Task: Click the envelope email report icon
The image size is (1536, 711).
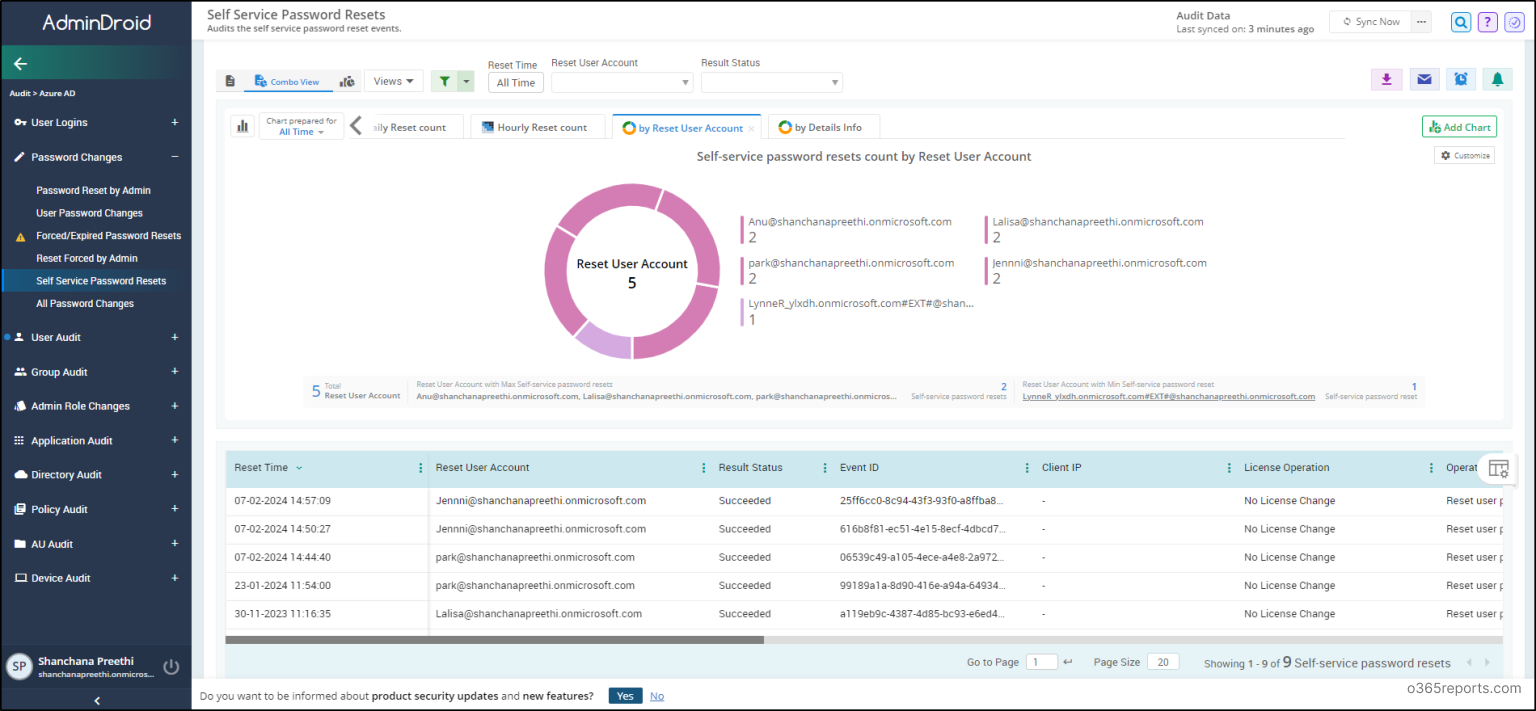Action: point(1424,79)
